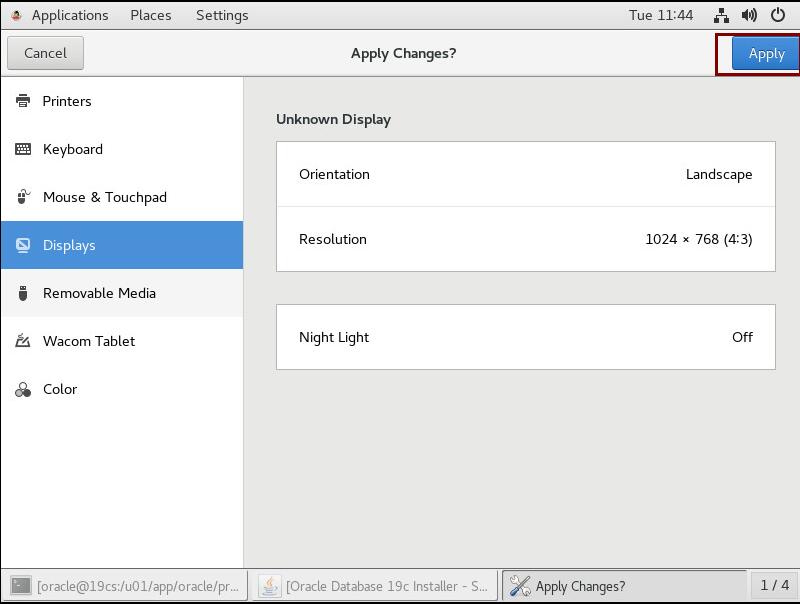Click the Color settings icon

[x=23, y=389]
